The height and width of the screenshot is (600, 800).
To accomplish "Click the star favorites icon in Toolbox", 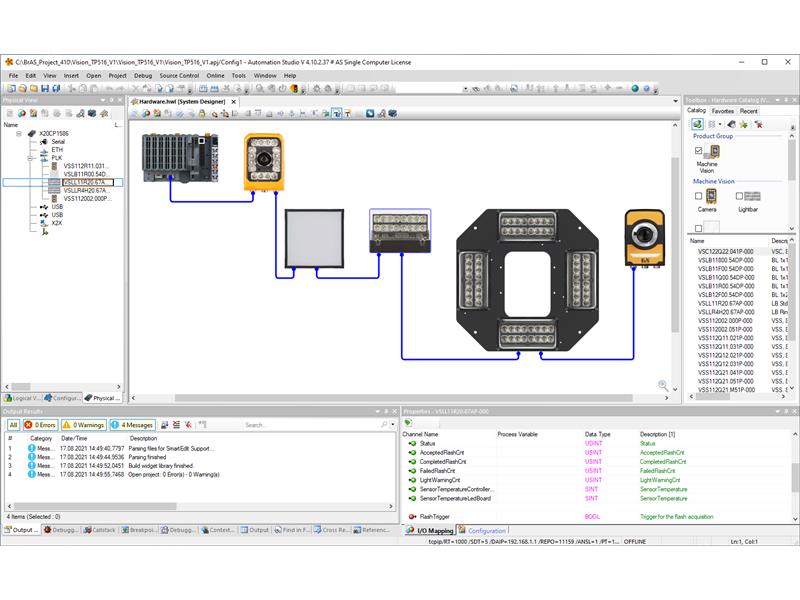I will [x=744, y=124].
